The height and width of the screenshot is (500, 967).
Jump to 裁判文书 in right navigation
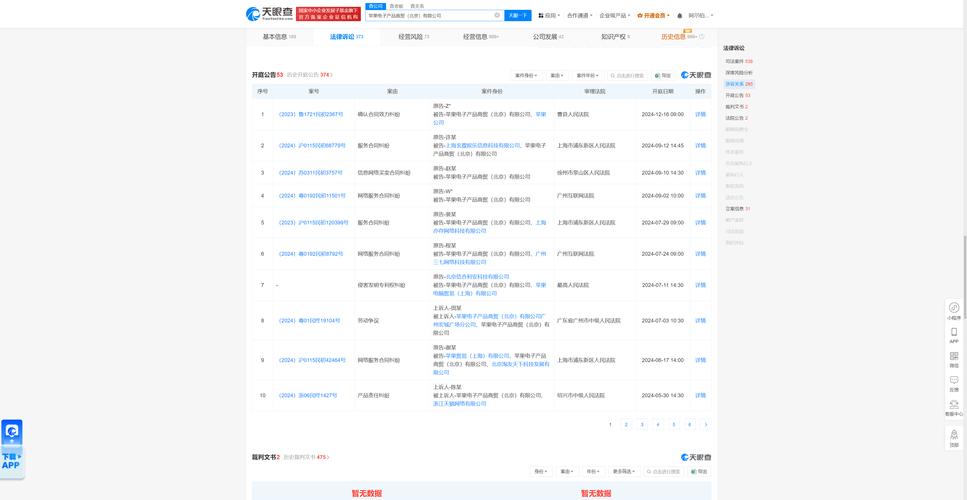(736, 107)
